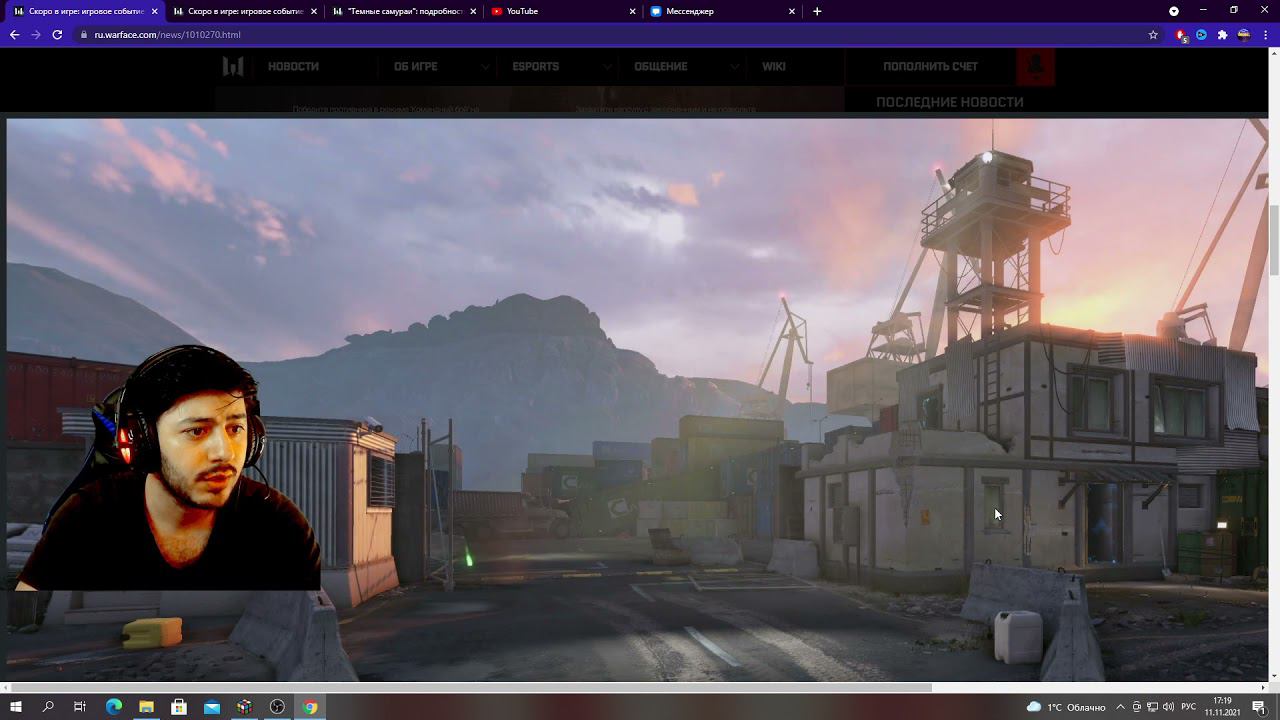The image size is (1280, 720).
Task: Click the red user account icon
Action: [x=1036, y=66]
